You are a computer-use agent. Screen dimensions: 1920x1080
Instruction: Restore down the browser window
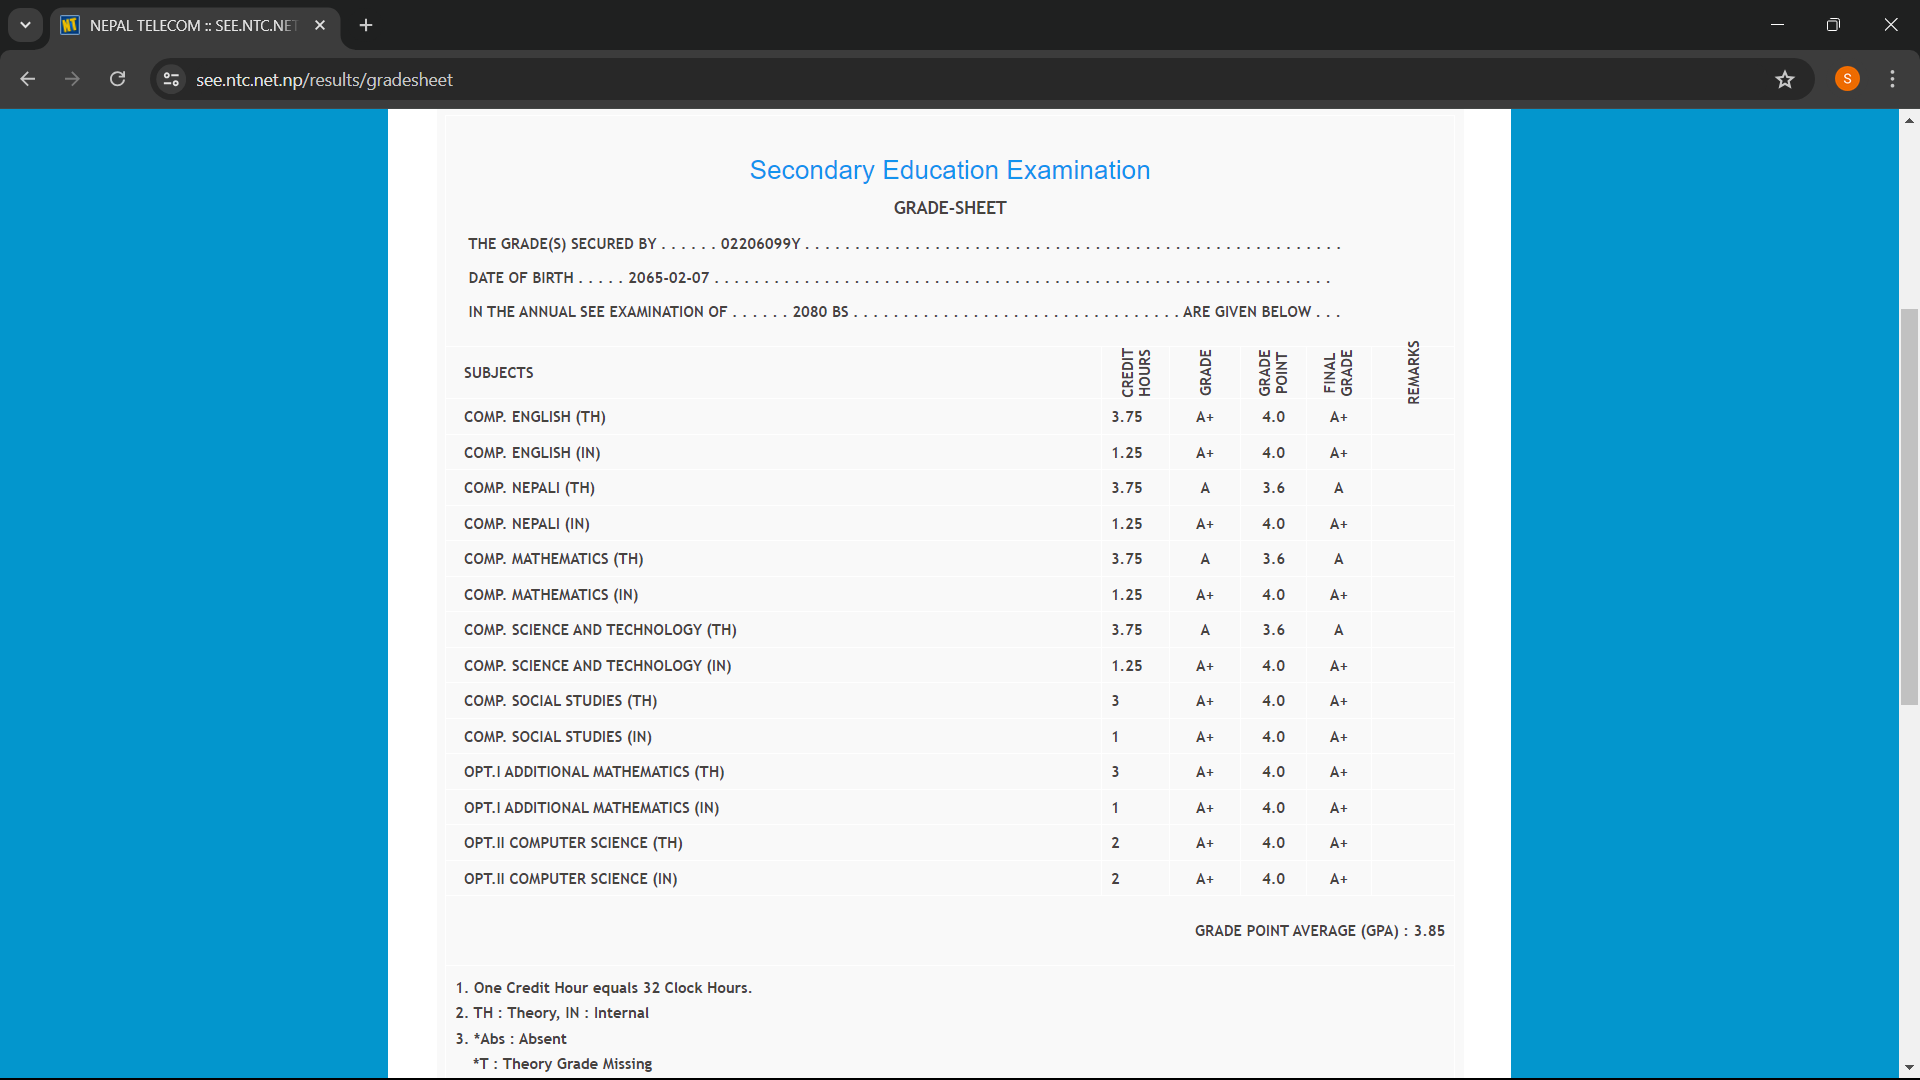click(1833, 25)
